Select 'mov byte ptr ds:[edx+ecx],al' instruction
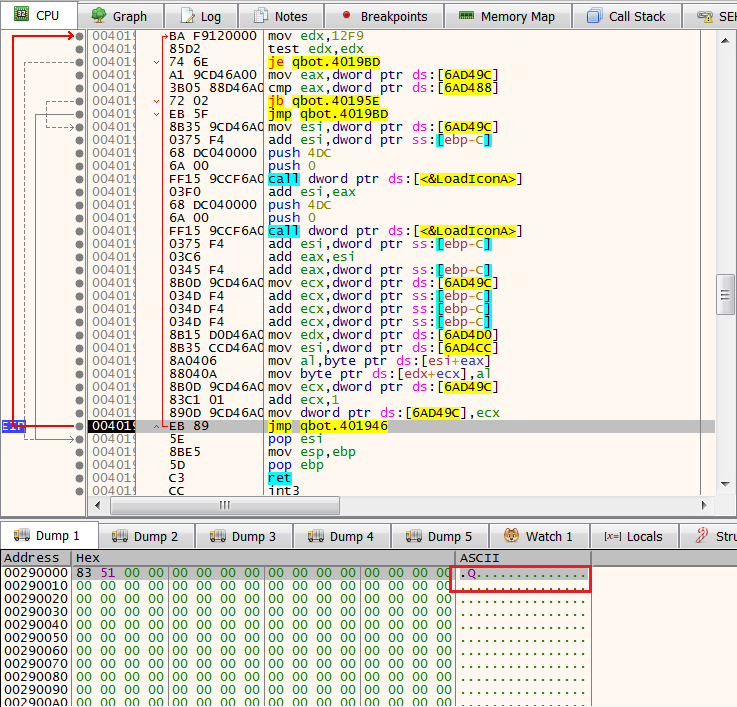This screenshot has width=737, height=707. (379, 374)
